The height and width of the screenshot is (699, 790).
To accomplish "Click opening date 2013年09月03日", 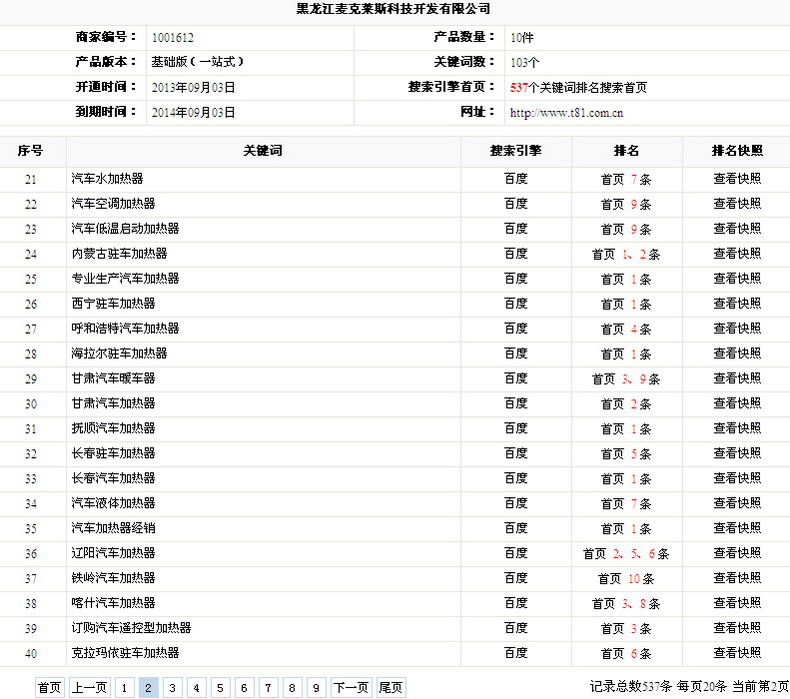I will 193,88.
